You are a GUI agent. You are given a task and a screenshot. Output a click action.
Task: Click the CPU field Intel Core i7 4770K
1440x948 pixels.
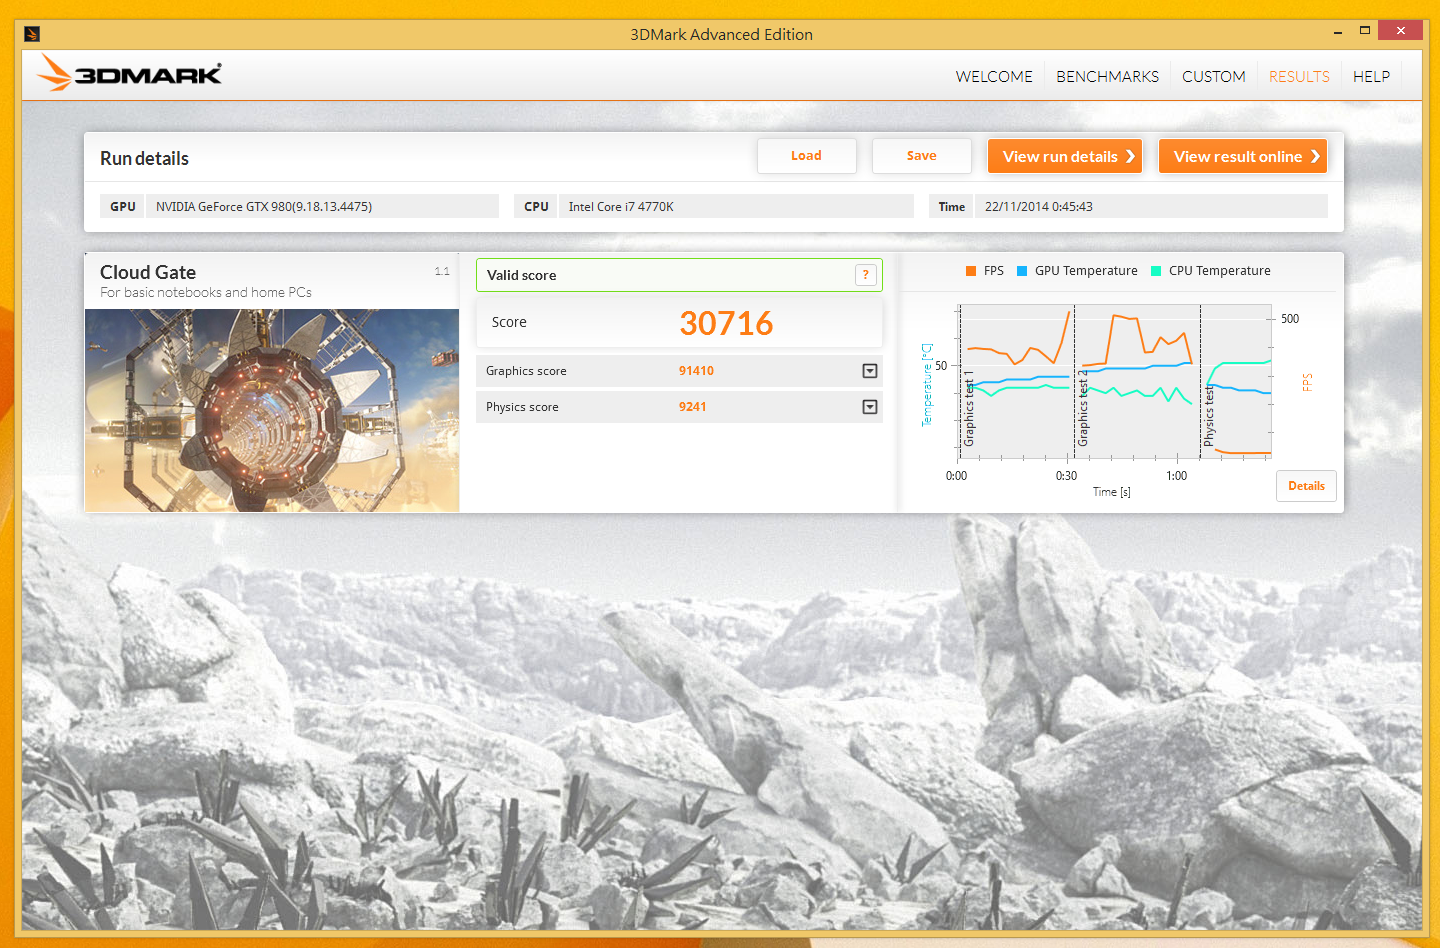click(x=736, y=207)
